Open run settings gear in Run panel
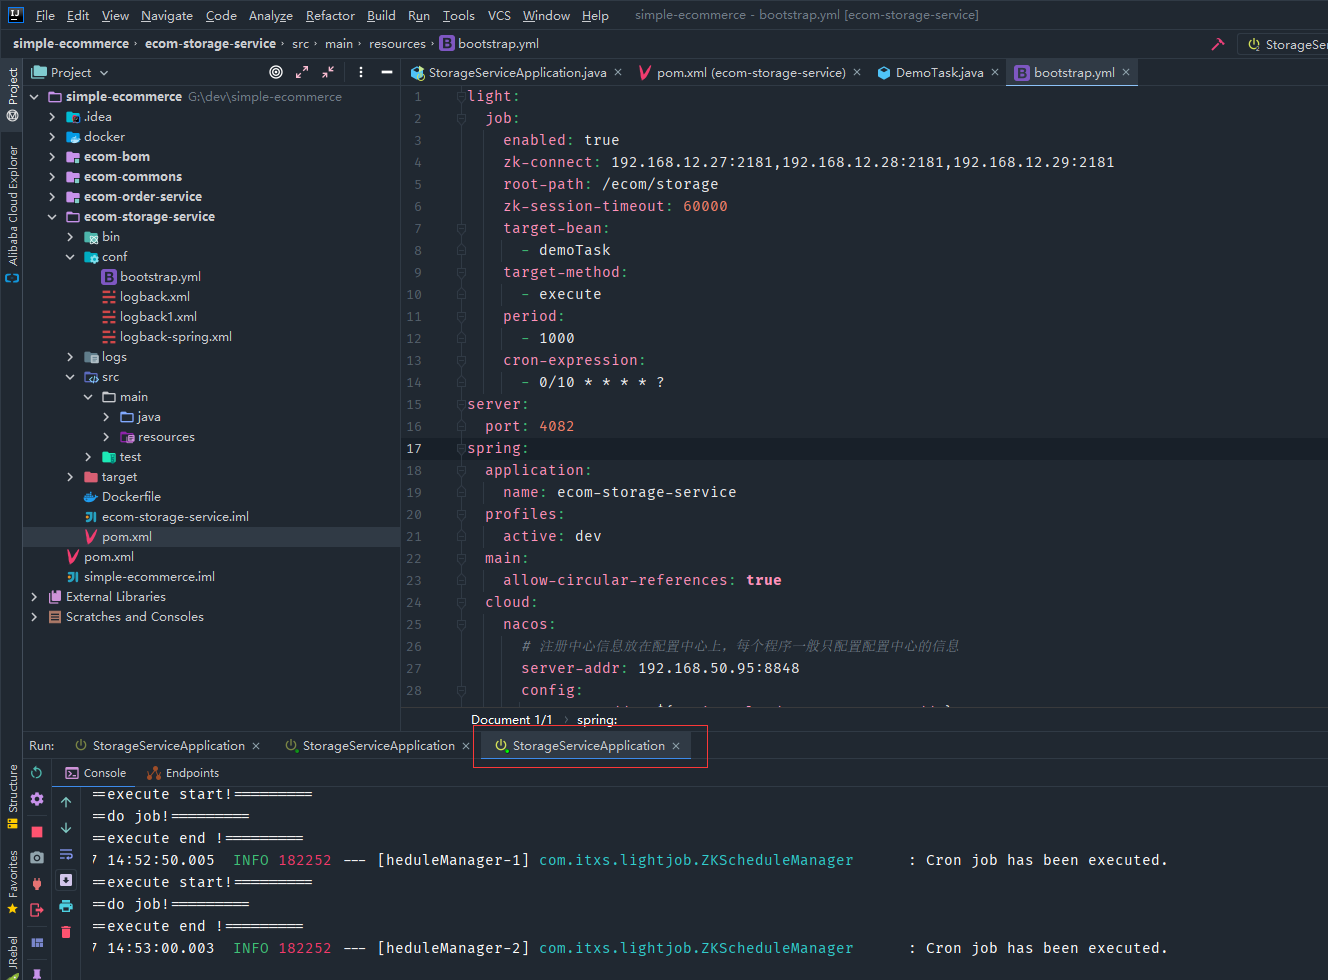 pyautogui.click(x=37, y=799)
